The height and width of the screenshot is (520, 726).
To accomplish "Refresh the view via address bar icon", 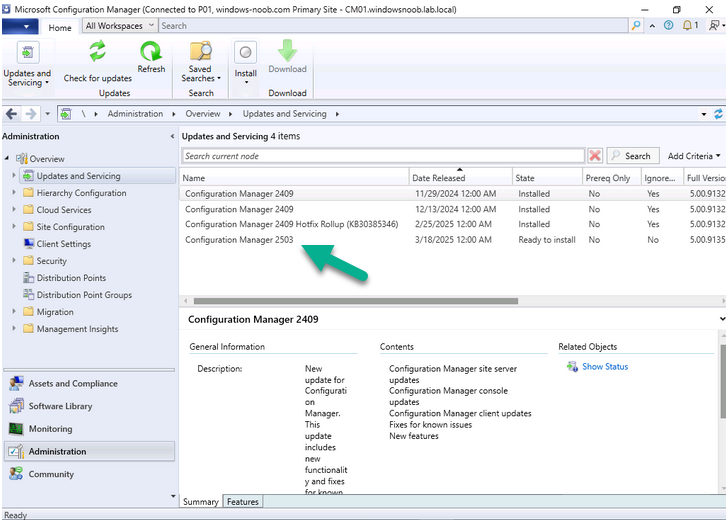I will click(718, 113).
